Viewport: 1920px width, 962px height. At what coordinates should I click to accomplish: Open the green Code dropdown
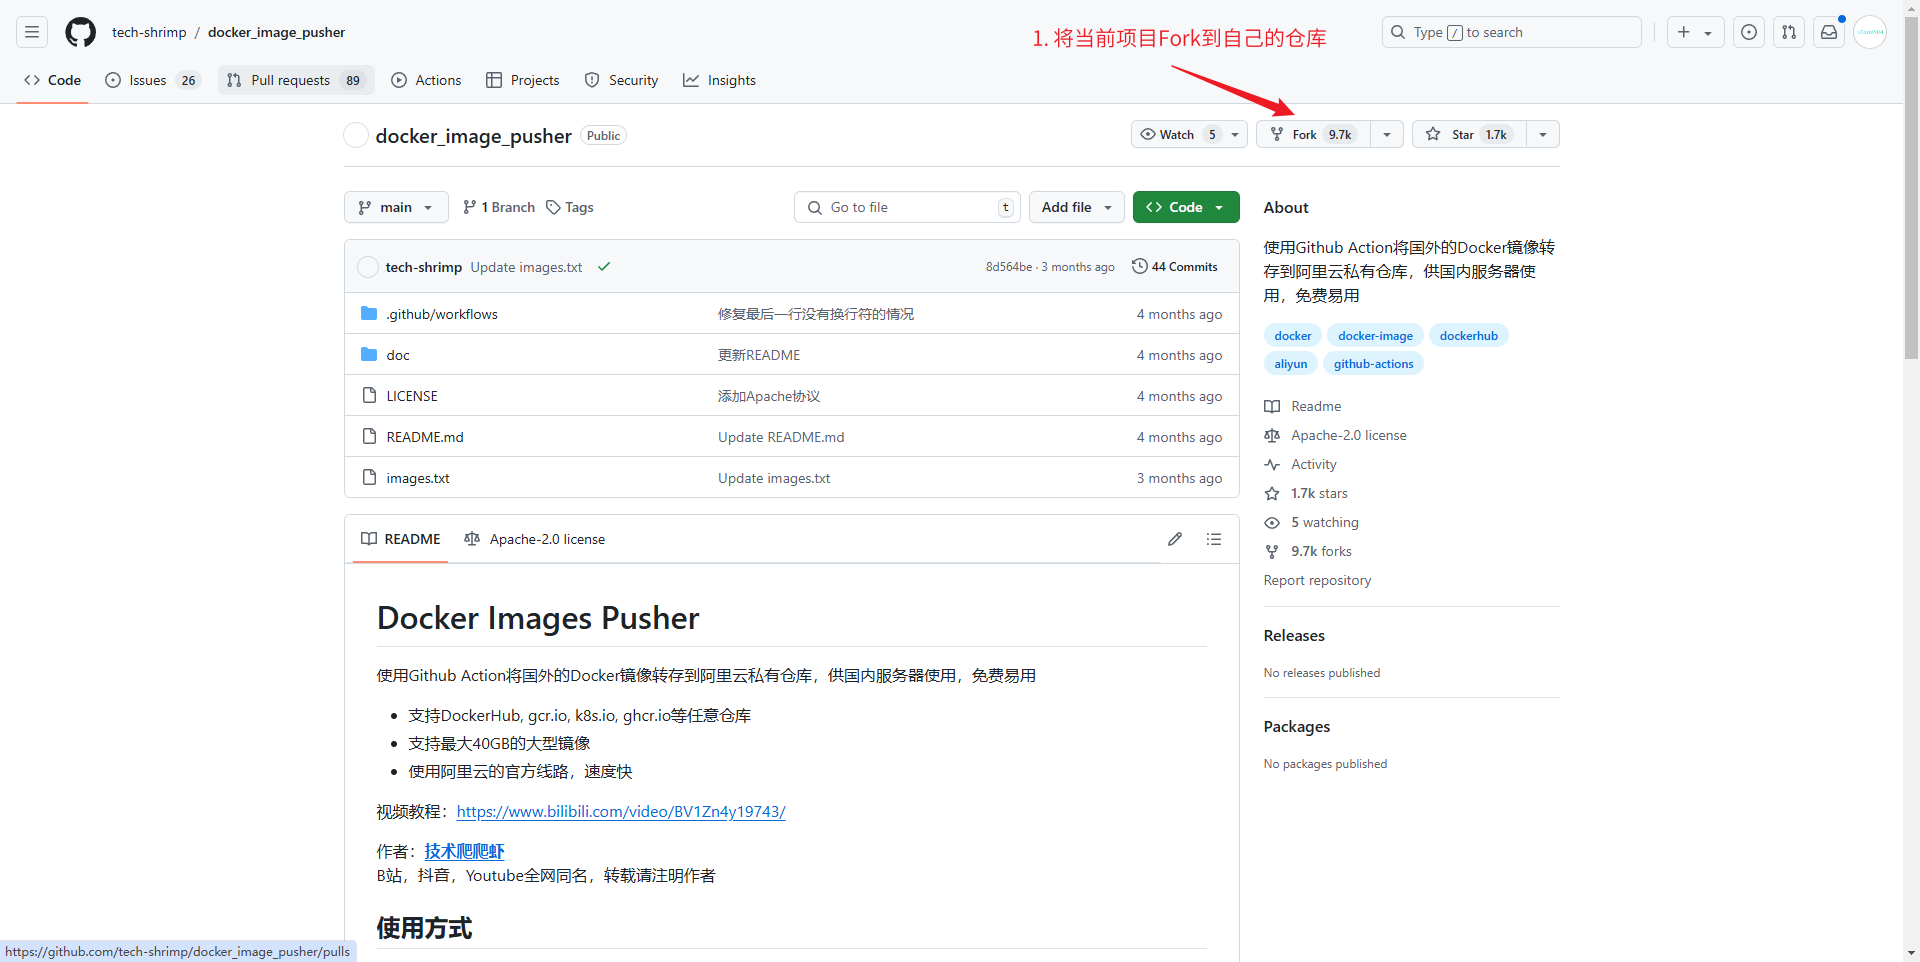(x=1185, y=207)
